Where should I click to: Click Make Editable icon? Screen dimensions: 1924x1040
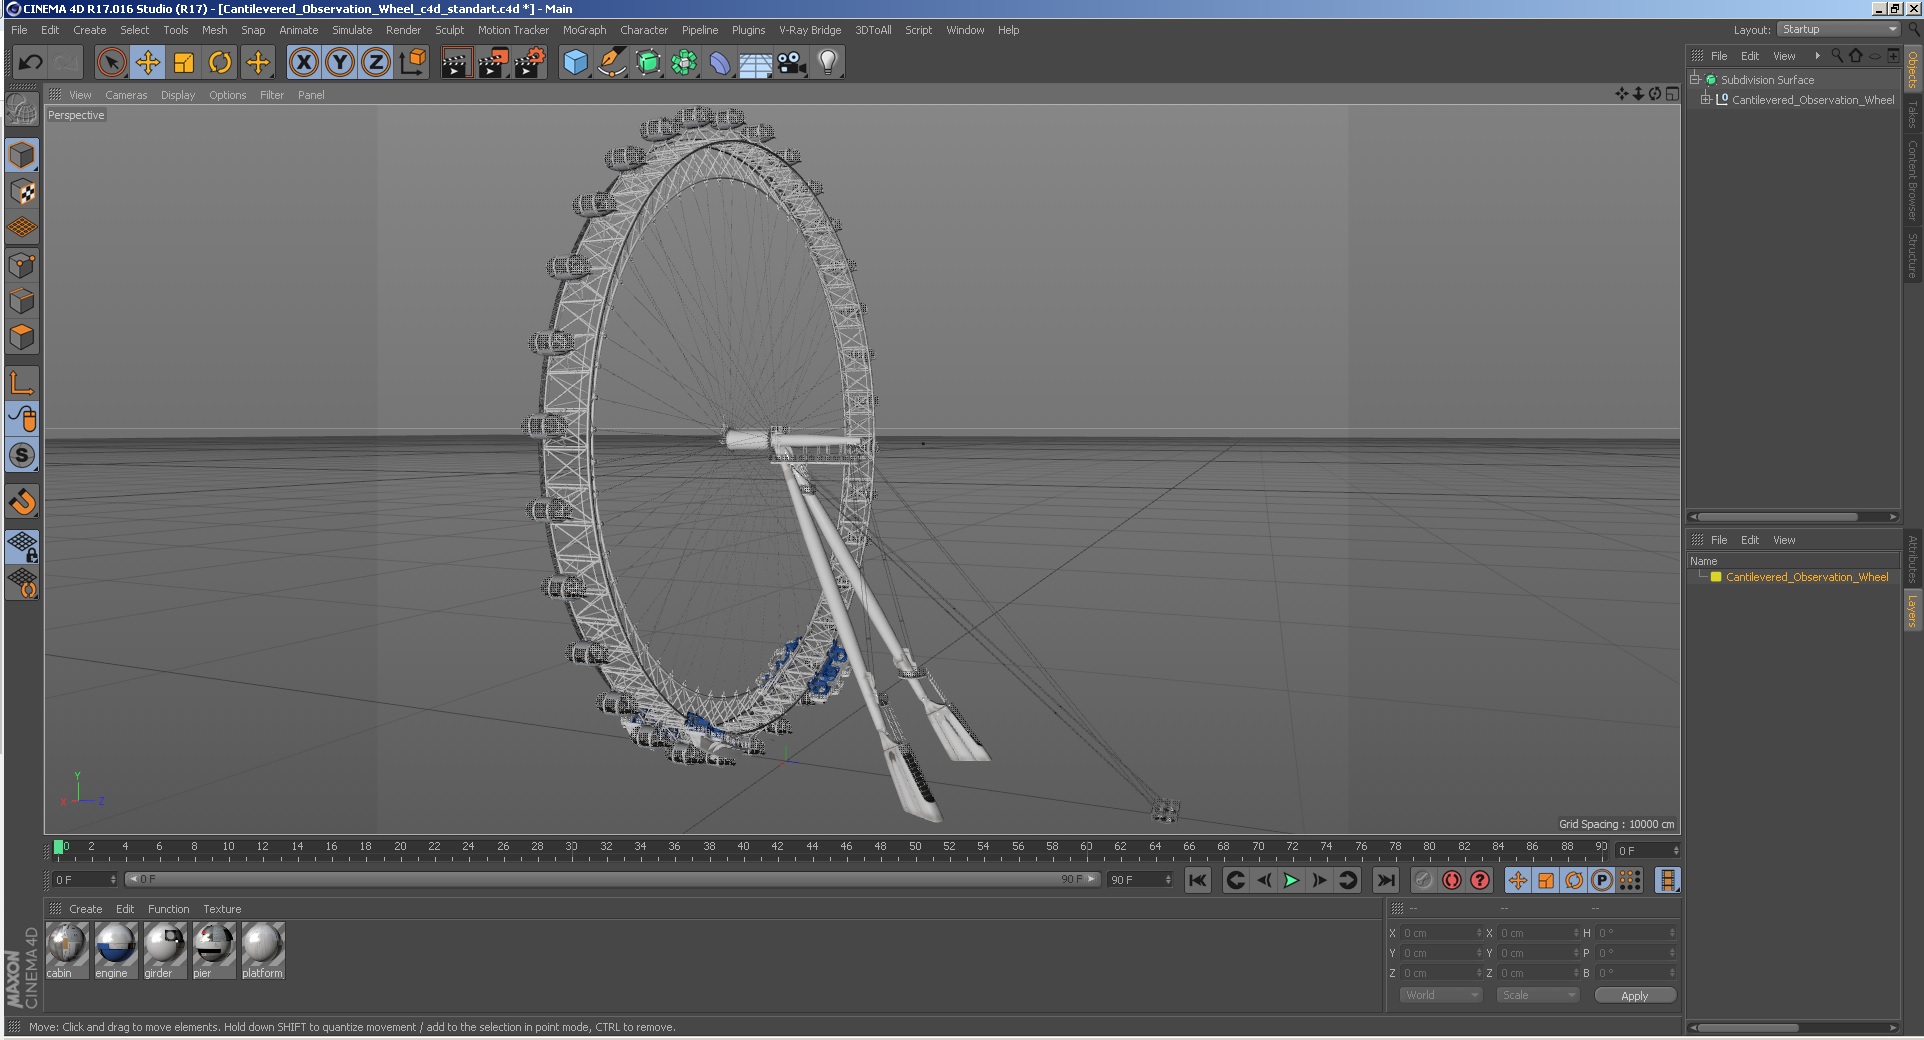22,110
